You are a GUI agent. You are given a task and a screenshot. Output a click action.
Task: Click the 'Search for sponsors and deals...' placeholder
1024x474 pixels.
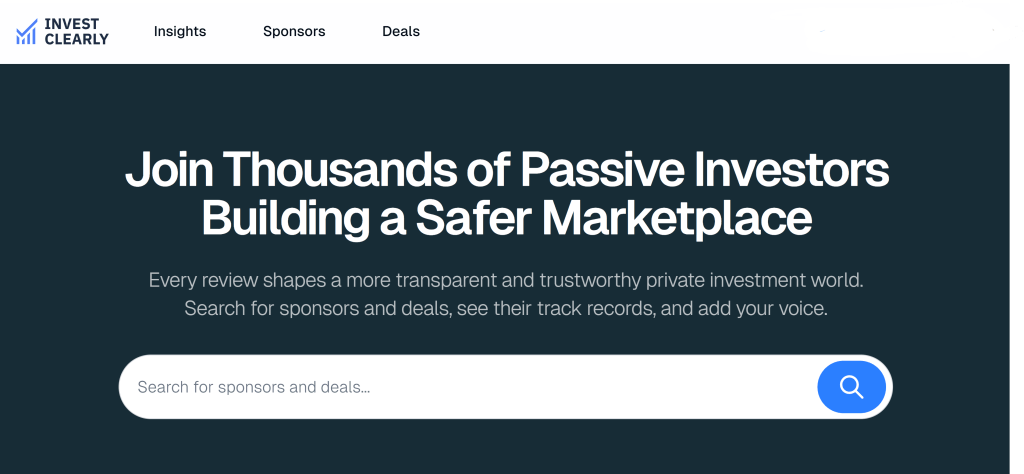[253, 387]
